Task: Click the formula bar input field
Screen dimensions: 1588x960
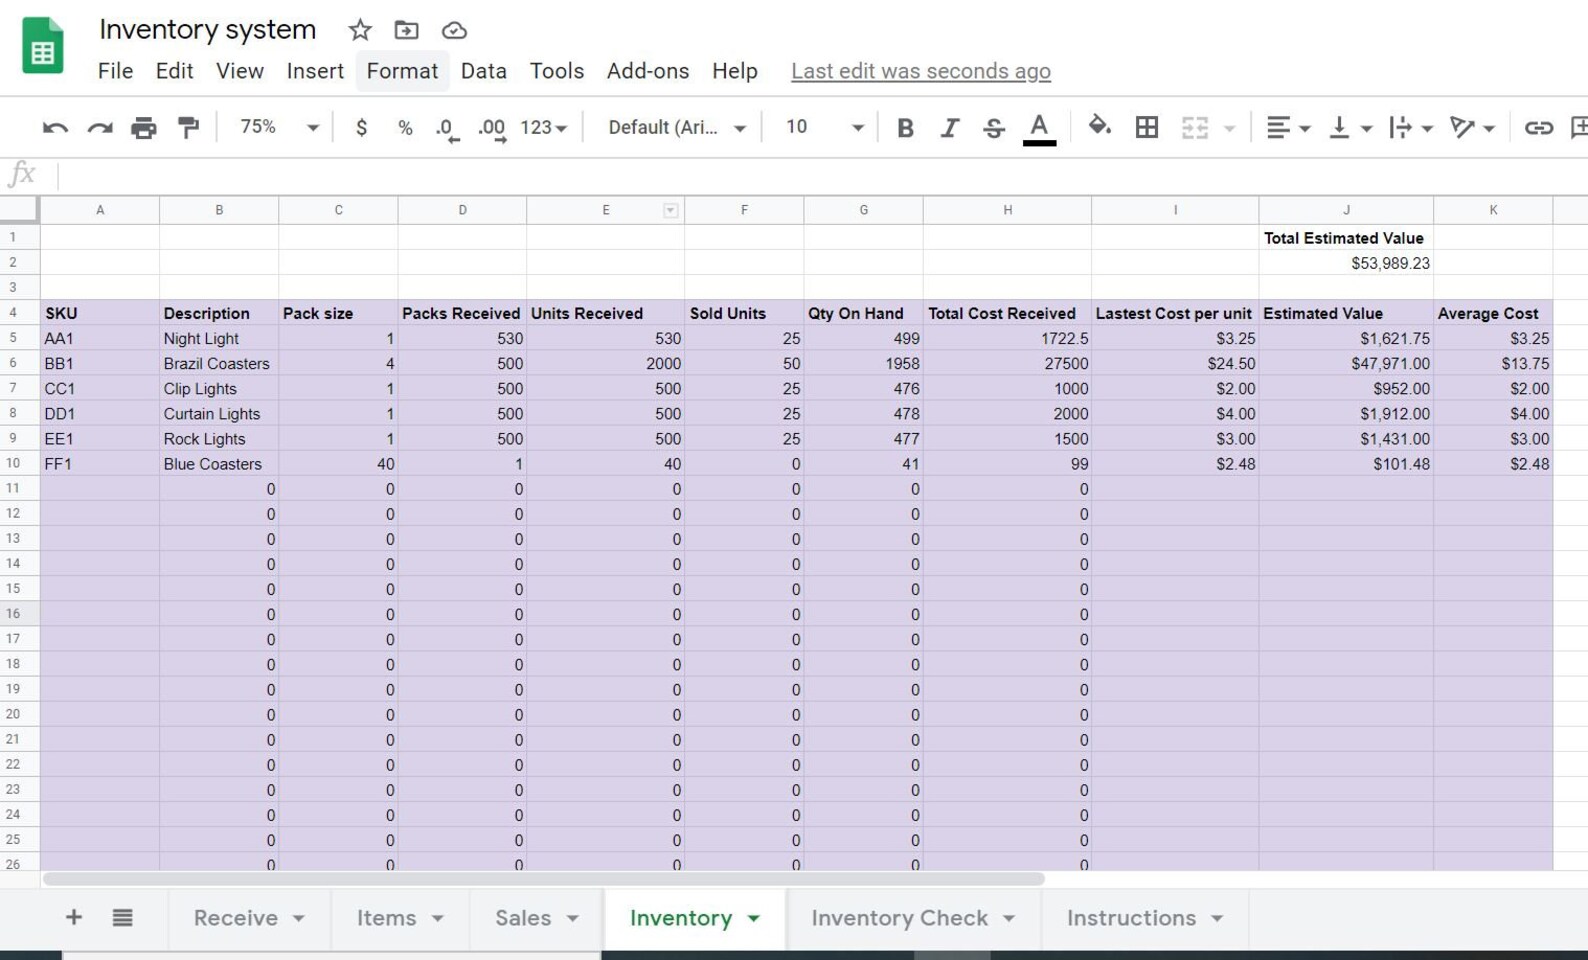Action: pyautogui.click(x=820, y=175)
